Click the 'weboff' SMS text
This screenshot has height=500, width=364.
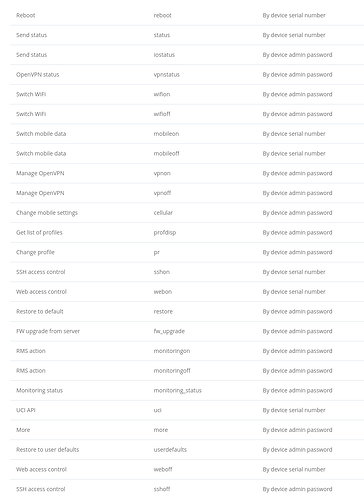pos(163,469)
